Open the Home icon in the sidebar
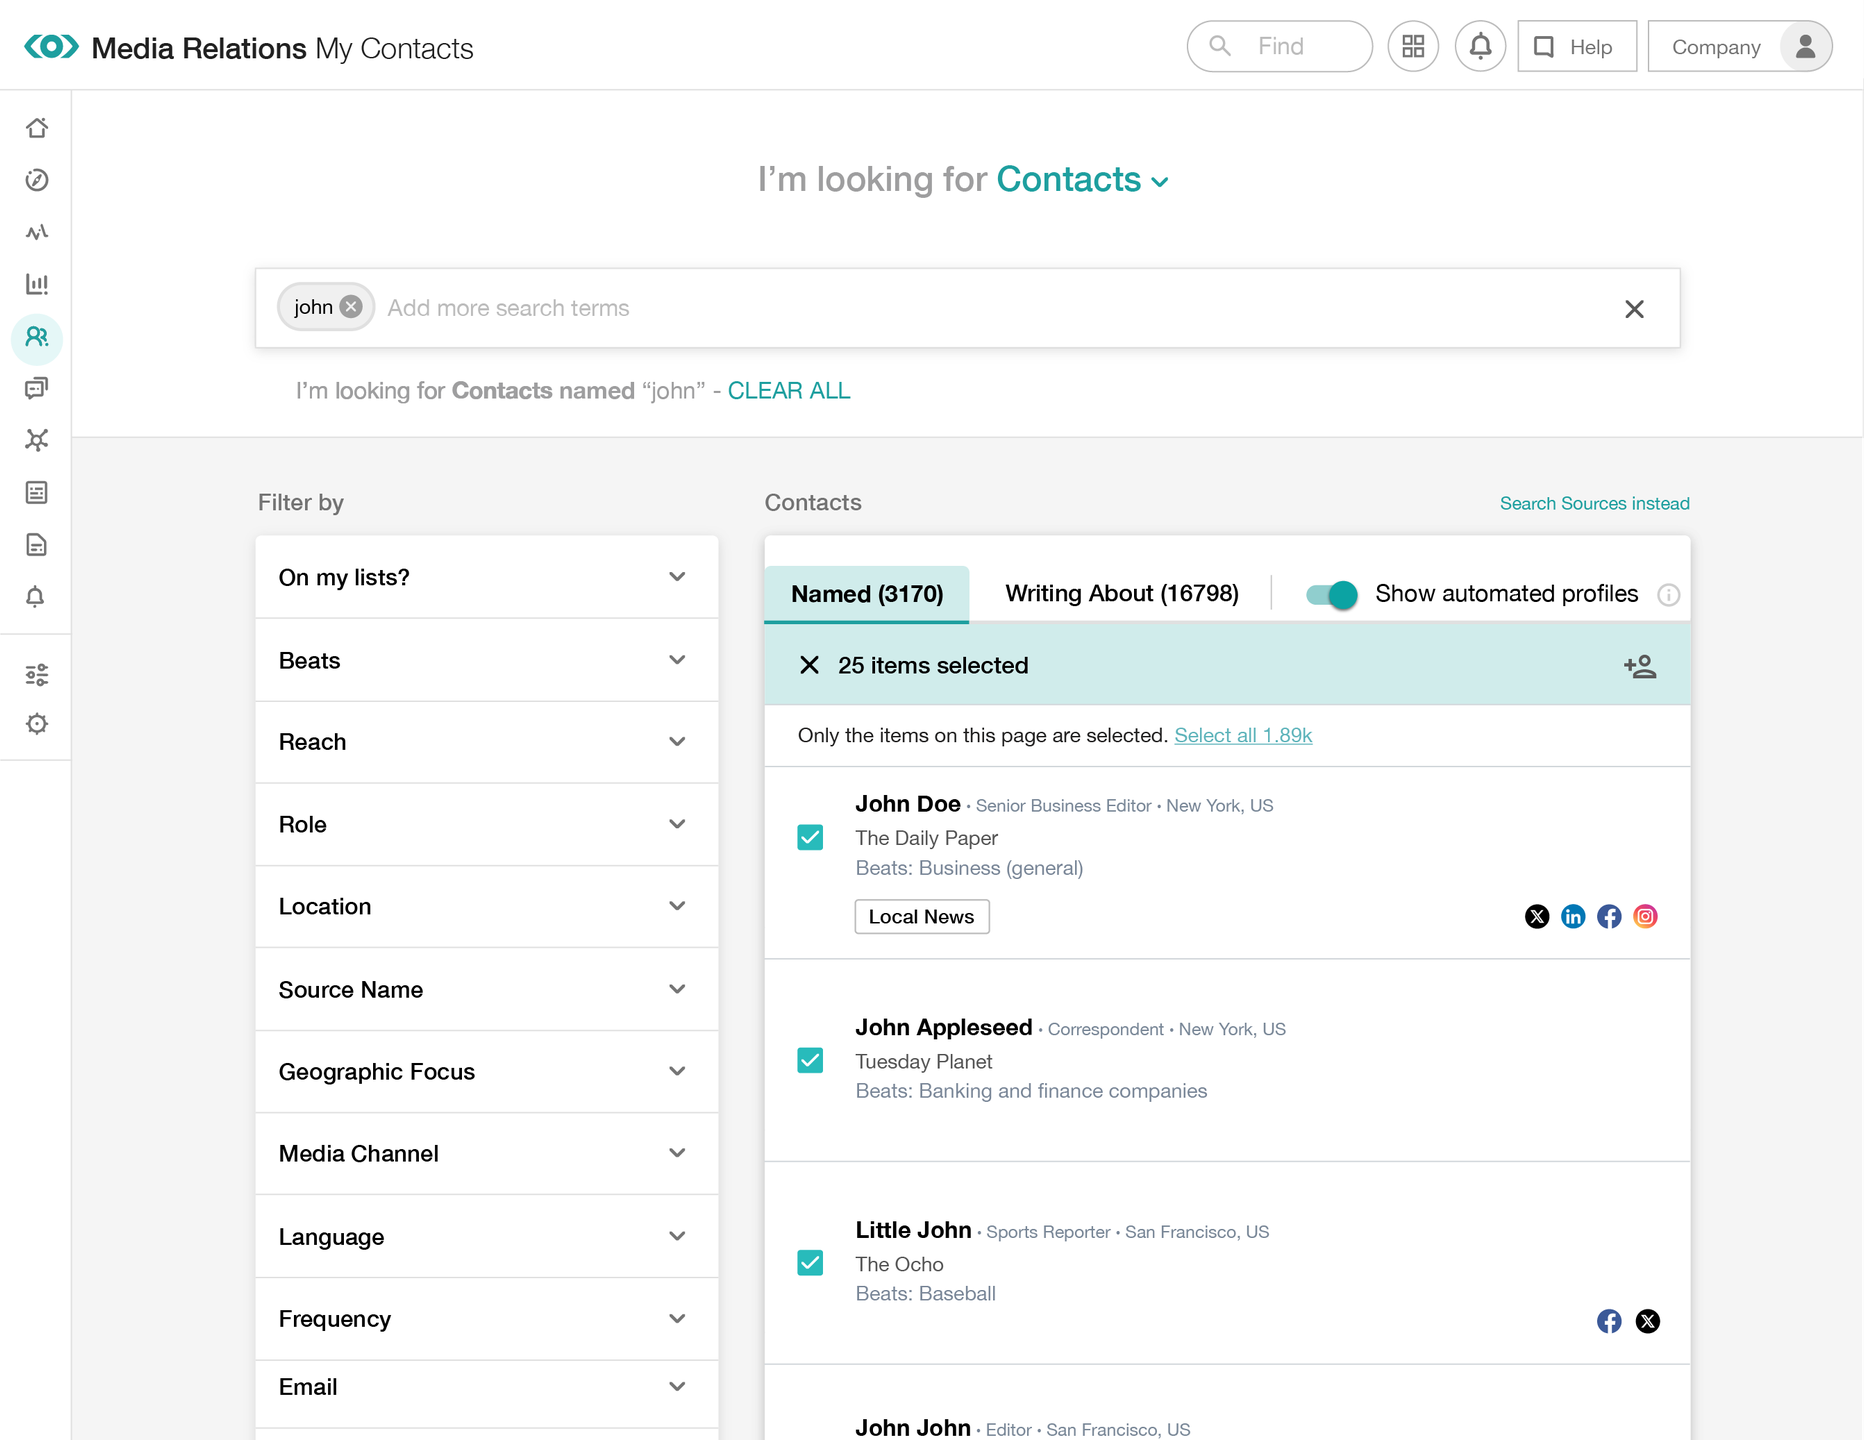The image size is (1864, 1440). [x=37, y=128]
